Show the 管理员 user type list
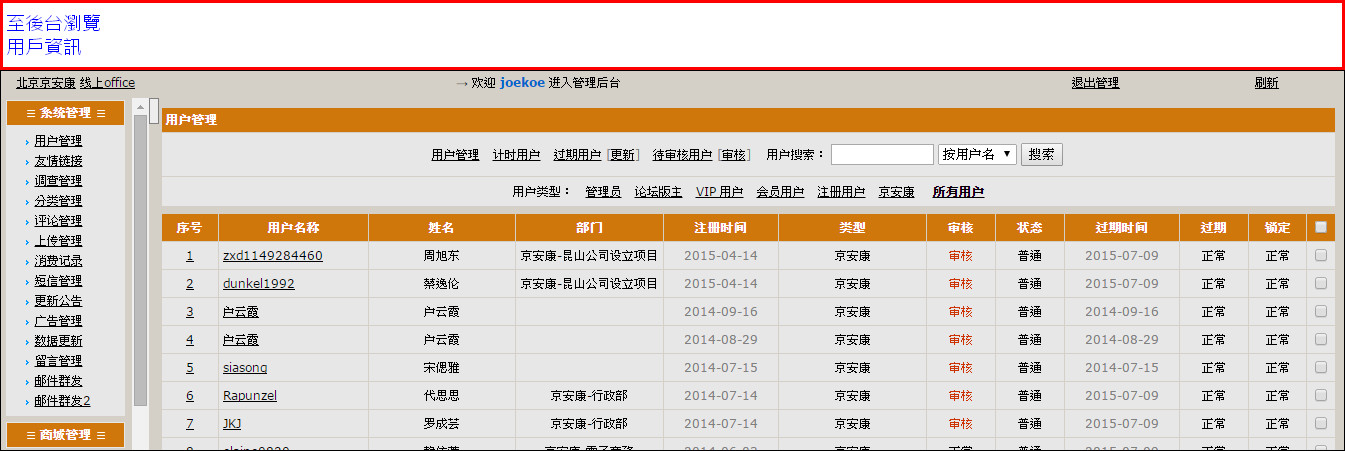Screen dimensions: 1345x451 click(603, 192)
